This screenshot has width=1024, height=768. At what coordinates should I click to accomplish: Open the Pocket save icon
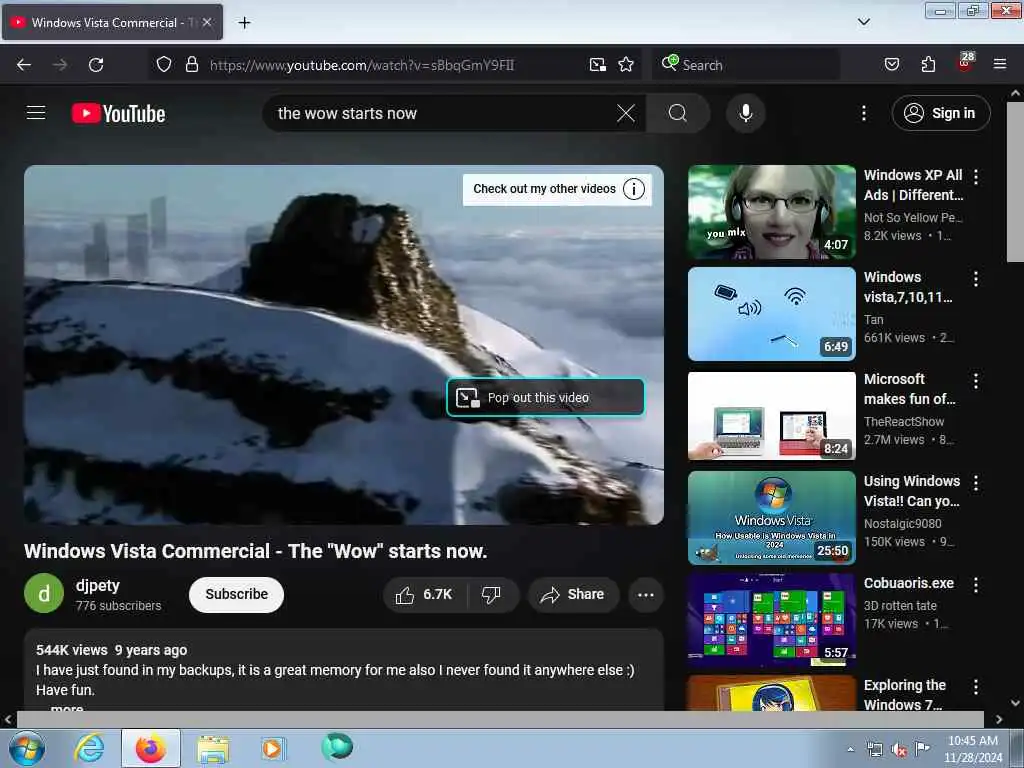coord(891,65)
